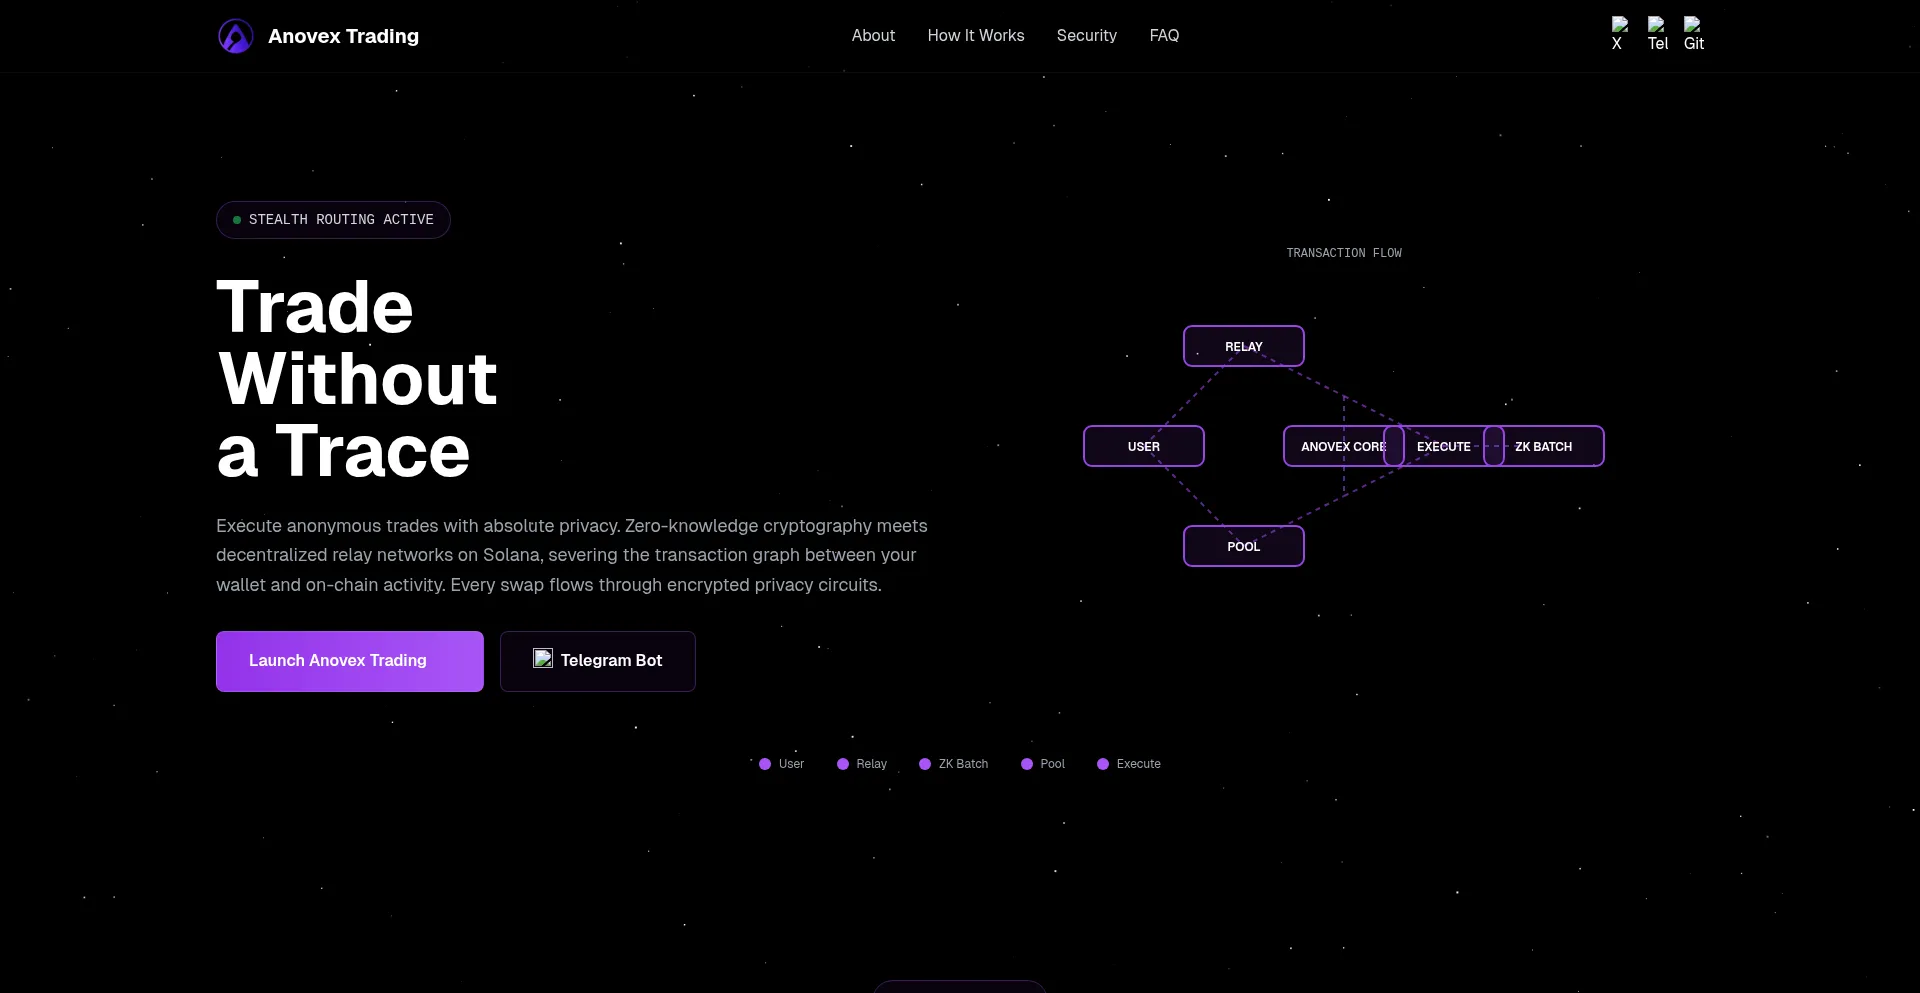The height and width of the screenshot is (993, 1920).
Task: Click the ZK Batch legend dot
Action: point(925,764)
